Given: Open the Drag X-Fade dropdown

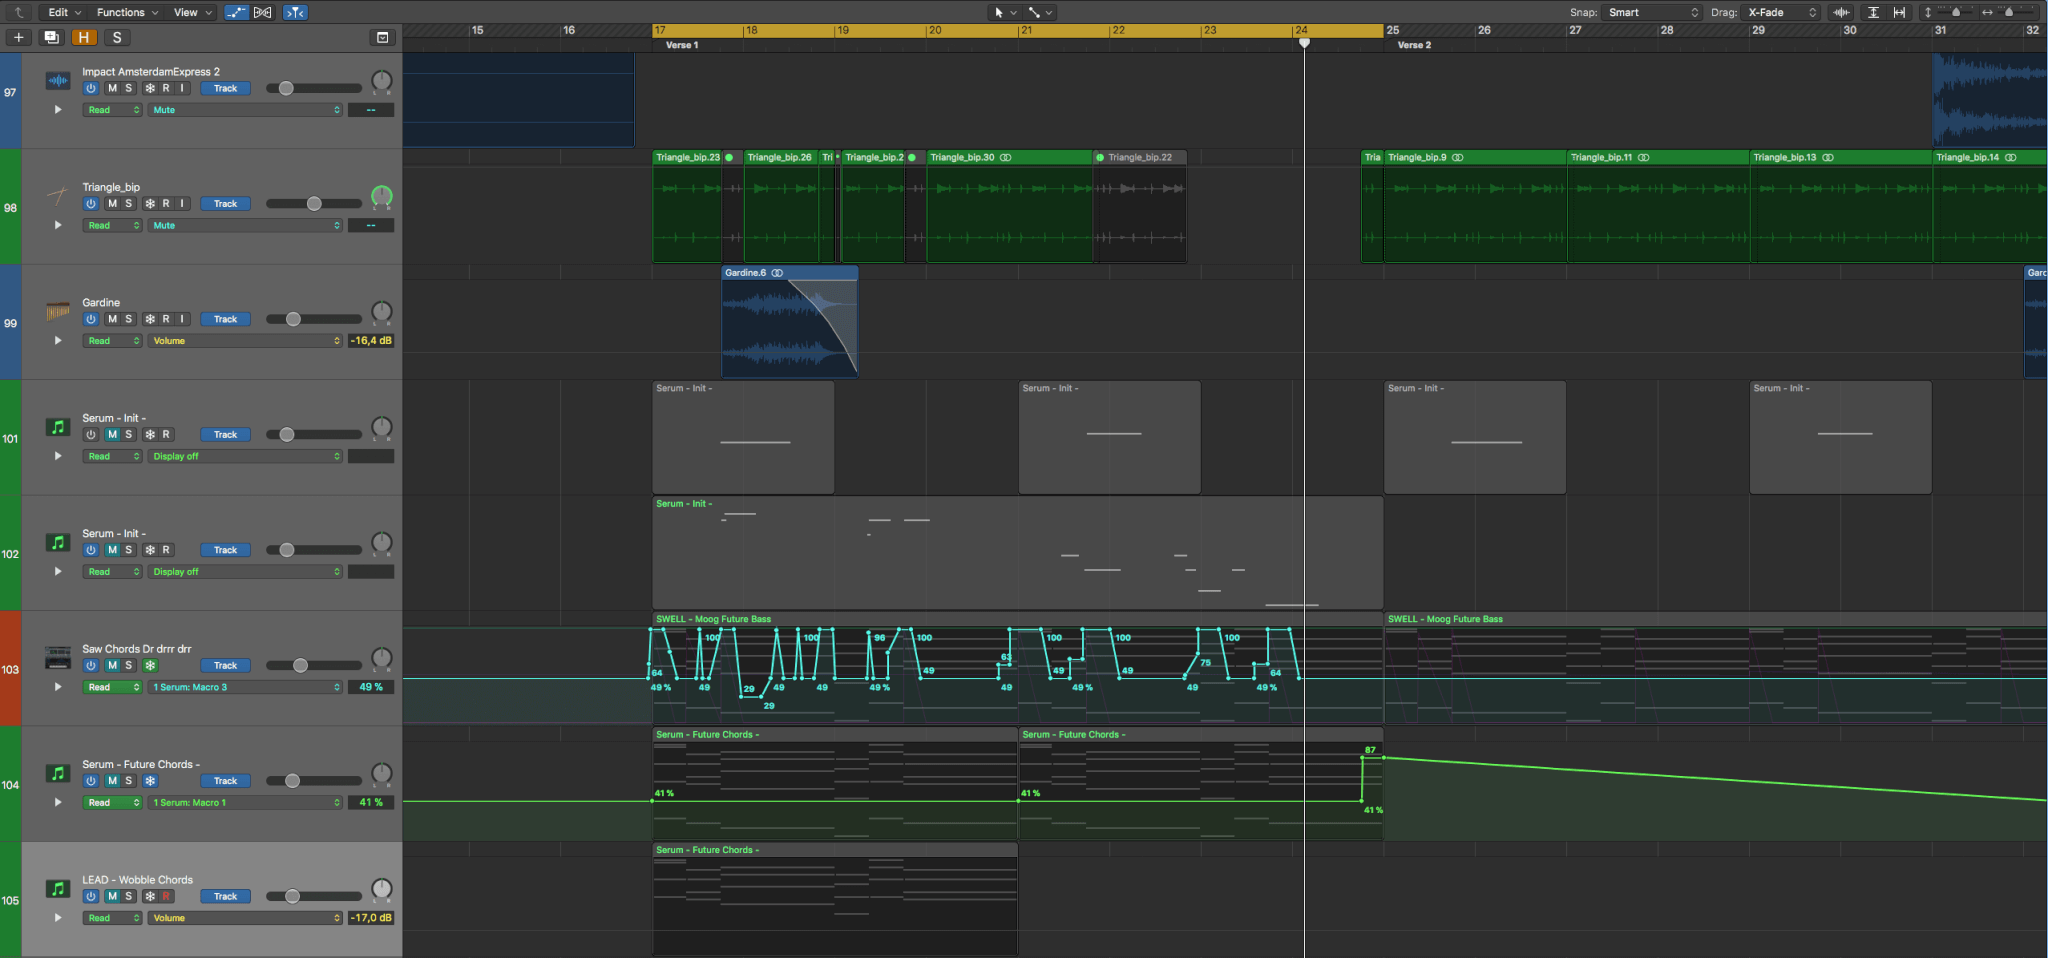Looking at the screenshot, I should [x=1780, y=12].
